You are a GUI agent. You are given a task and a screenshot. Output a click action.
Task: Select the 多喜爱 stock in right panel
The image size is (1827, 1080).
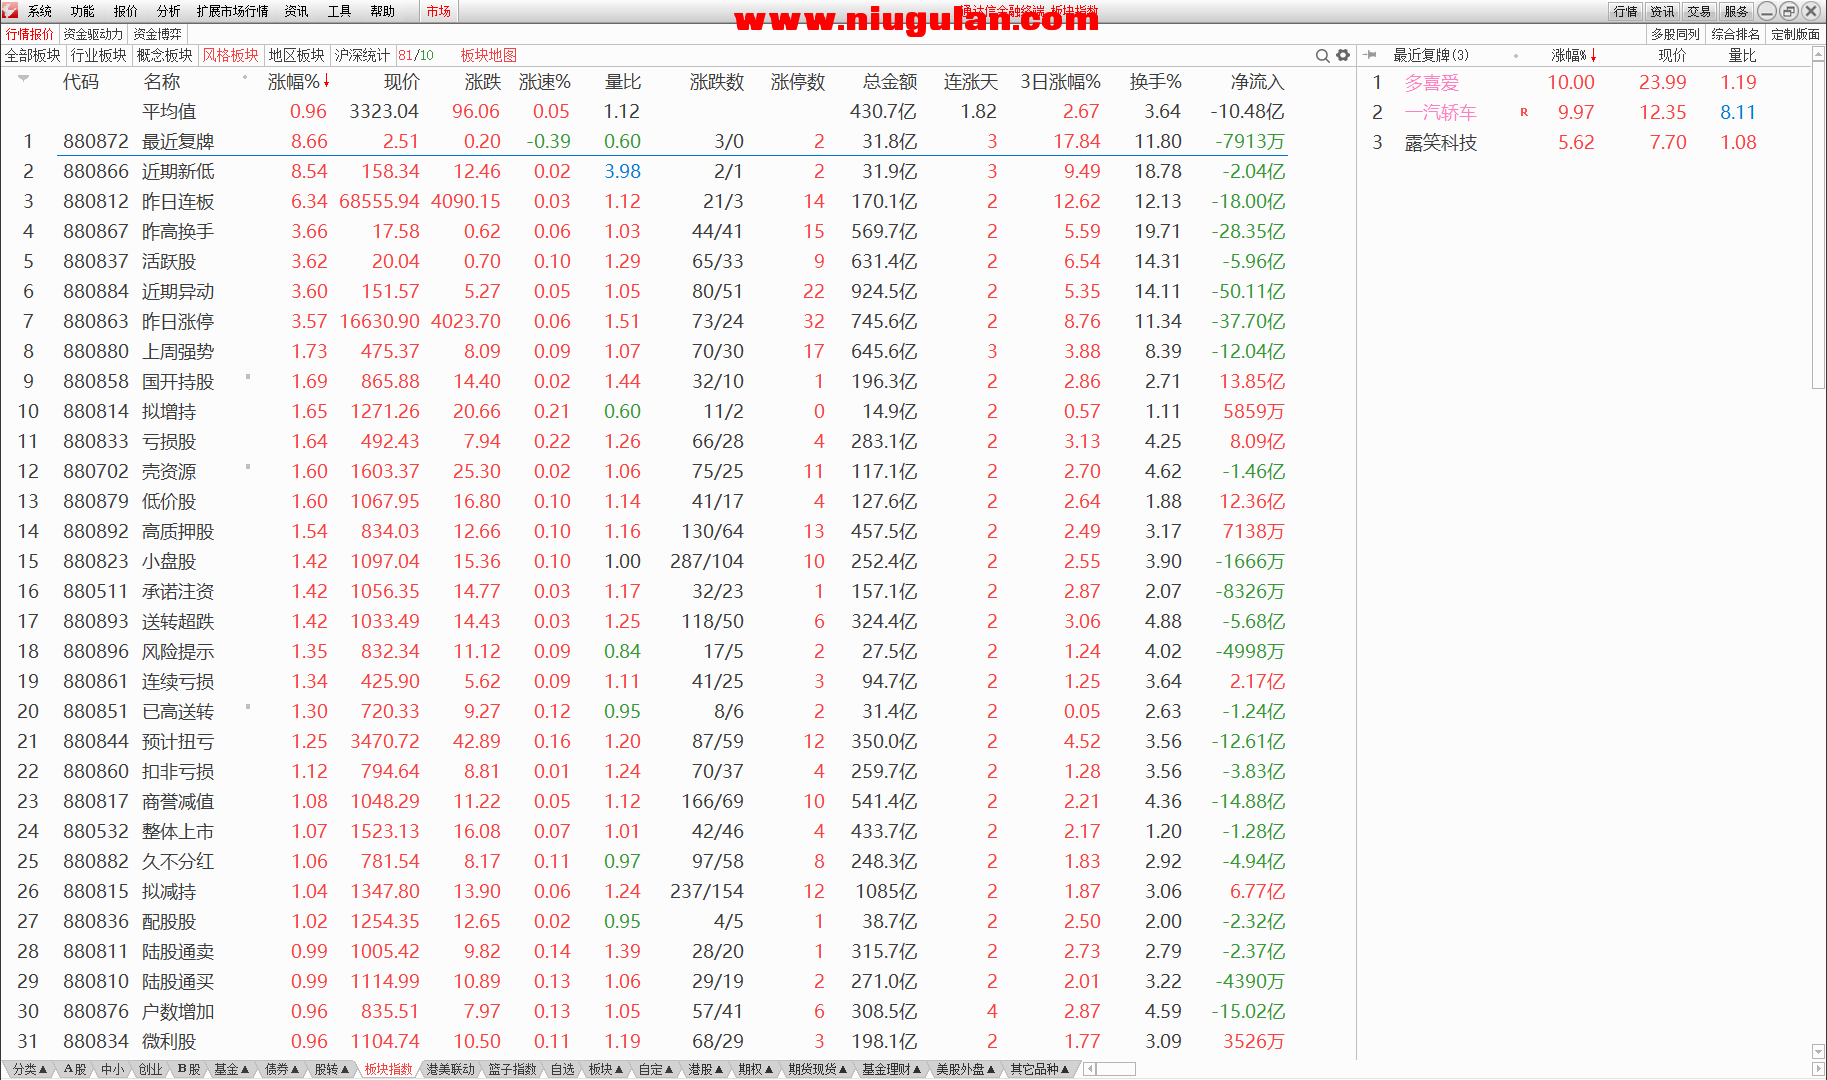(1432, 82)
